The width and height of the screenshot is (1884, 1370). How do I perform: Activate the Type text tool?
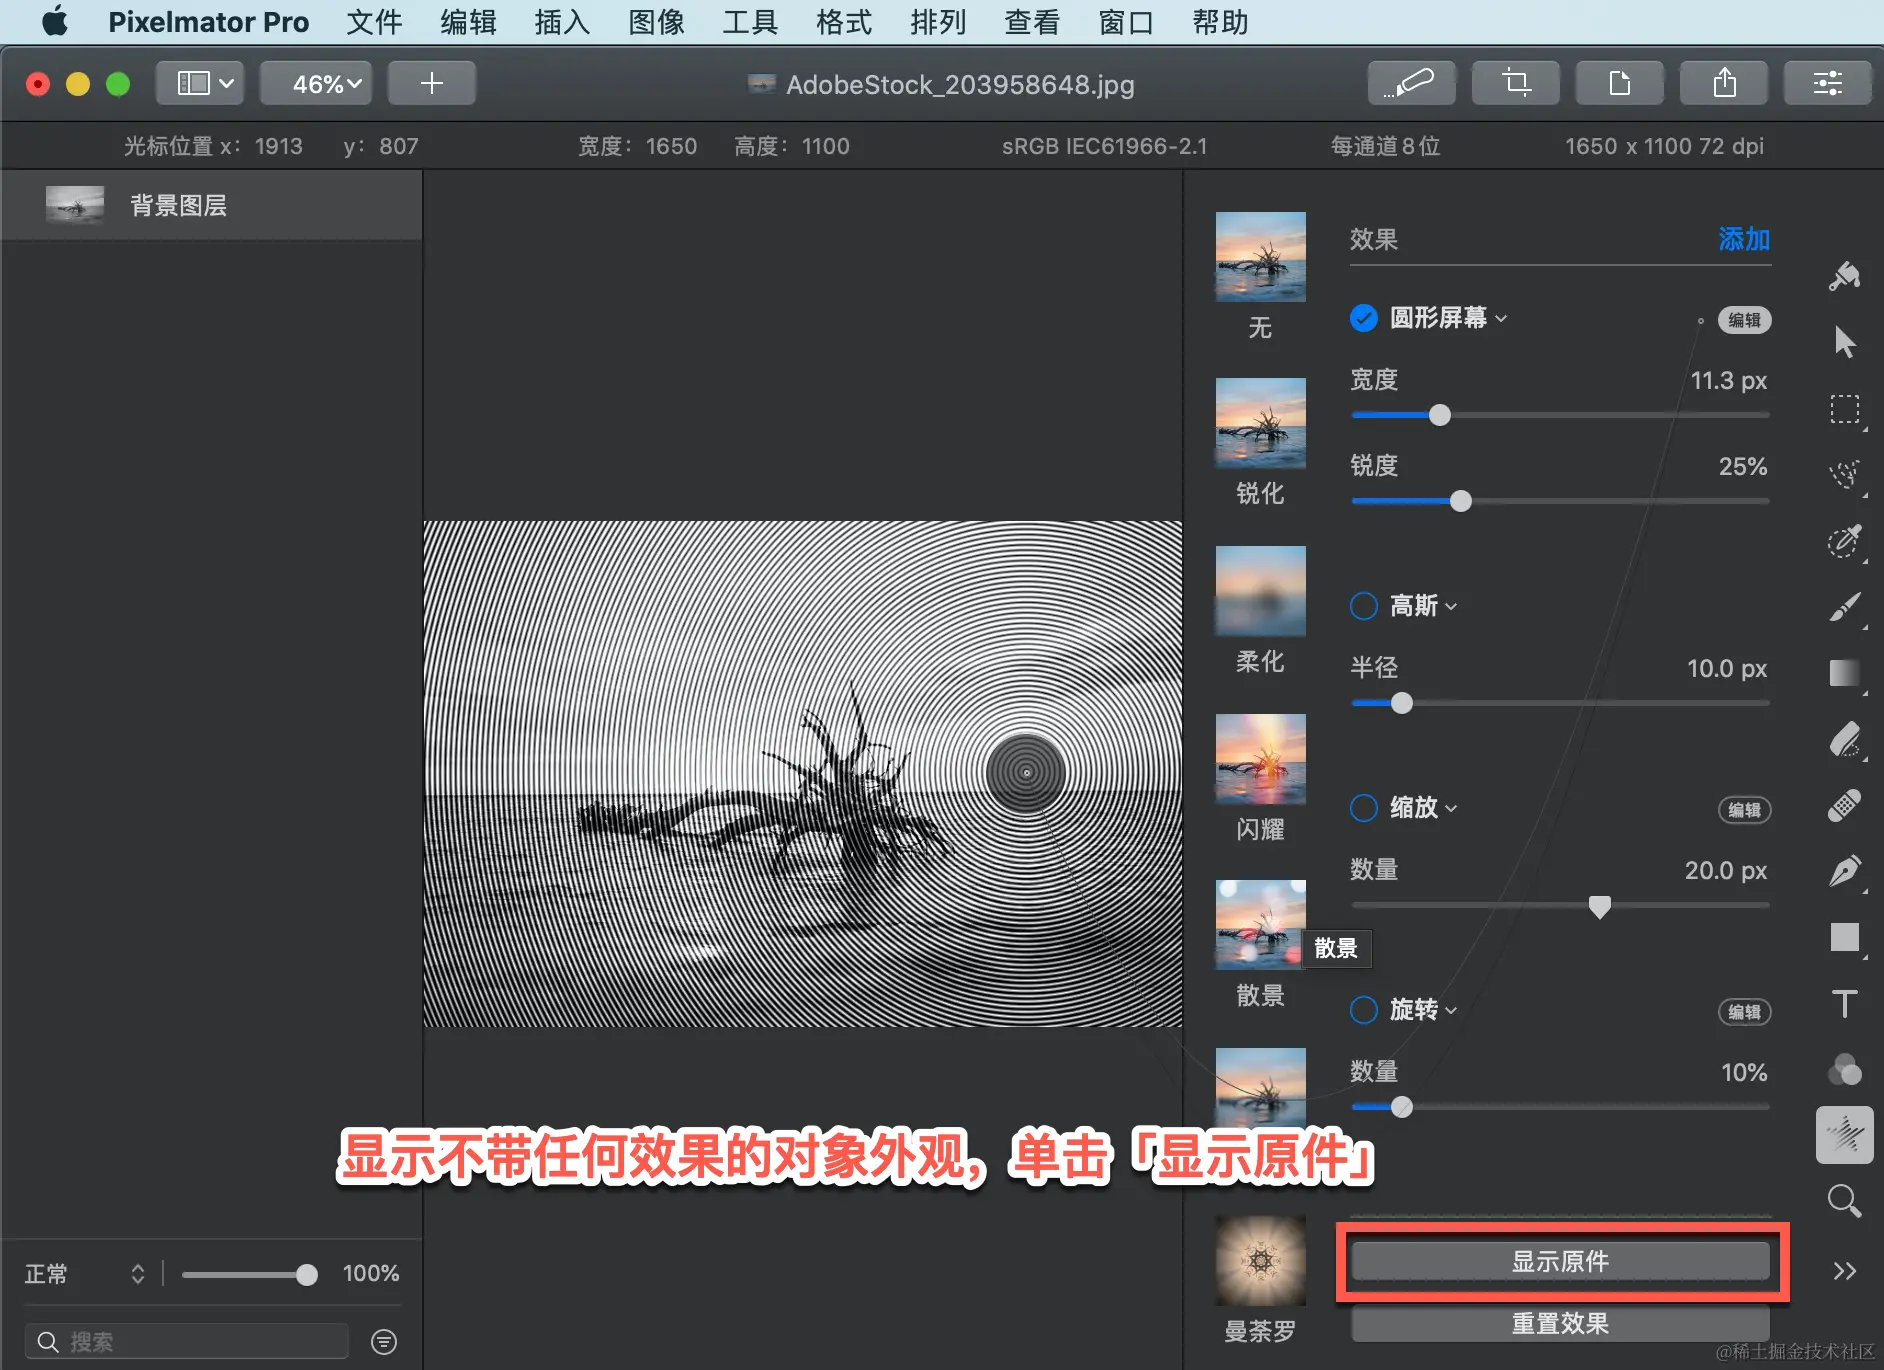coord(1845,1003)
